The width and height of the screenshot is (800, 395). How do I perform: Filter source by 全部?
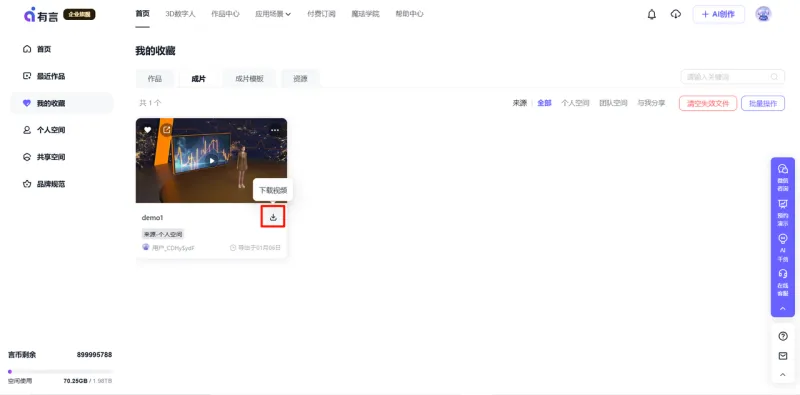(x=544, y=103)
